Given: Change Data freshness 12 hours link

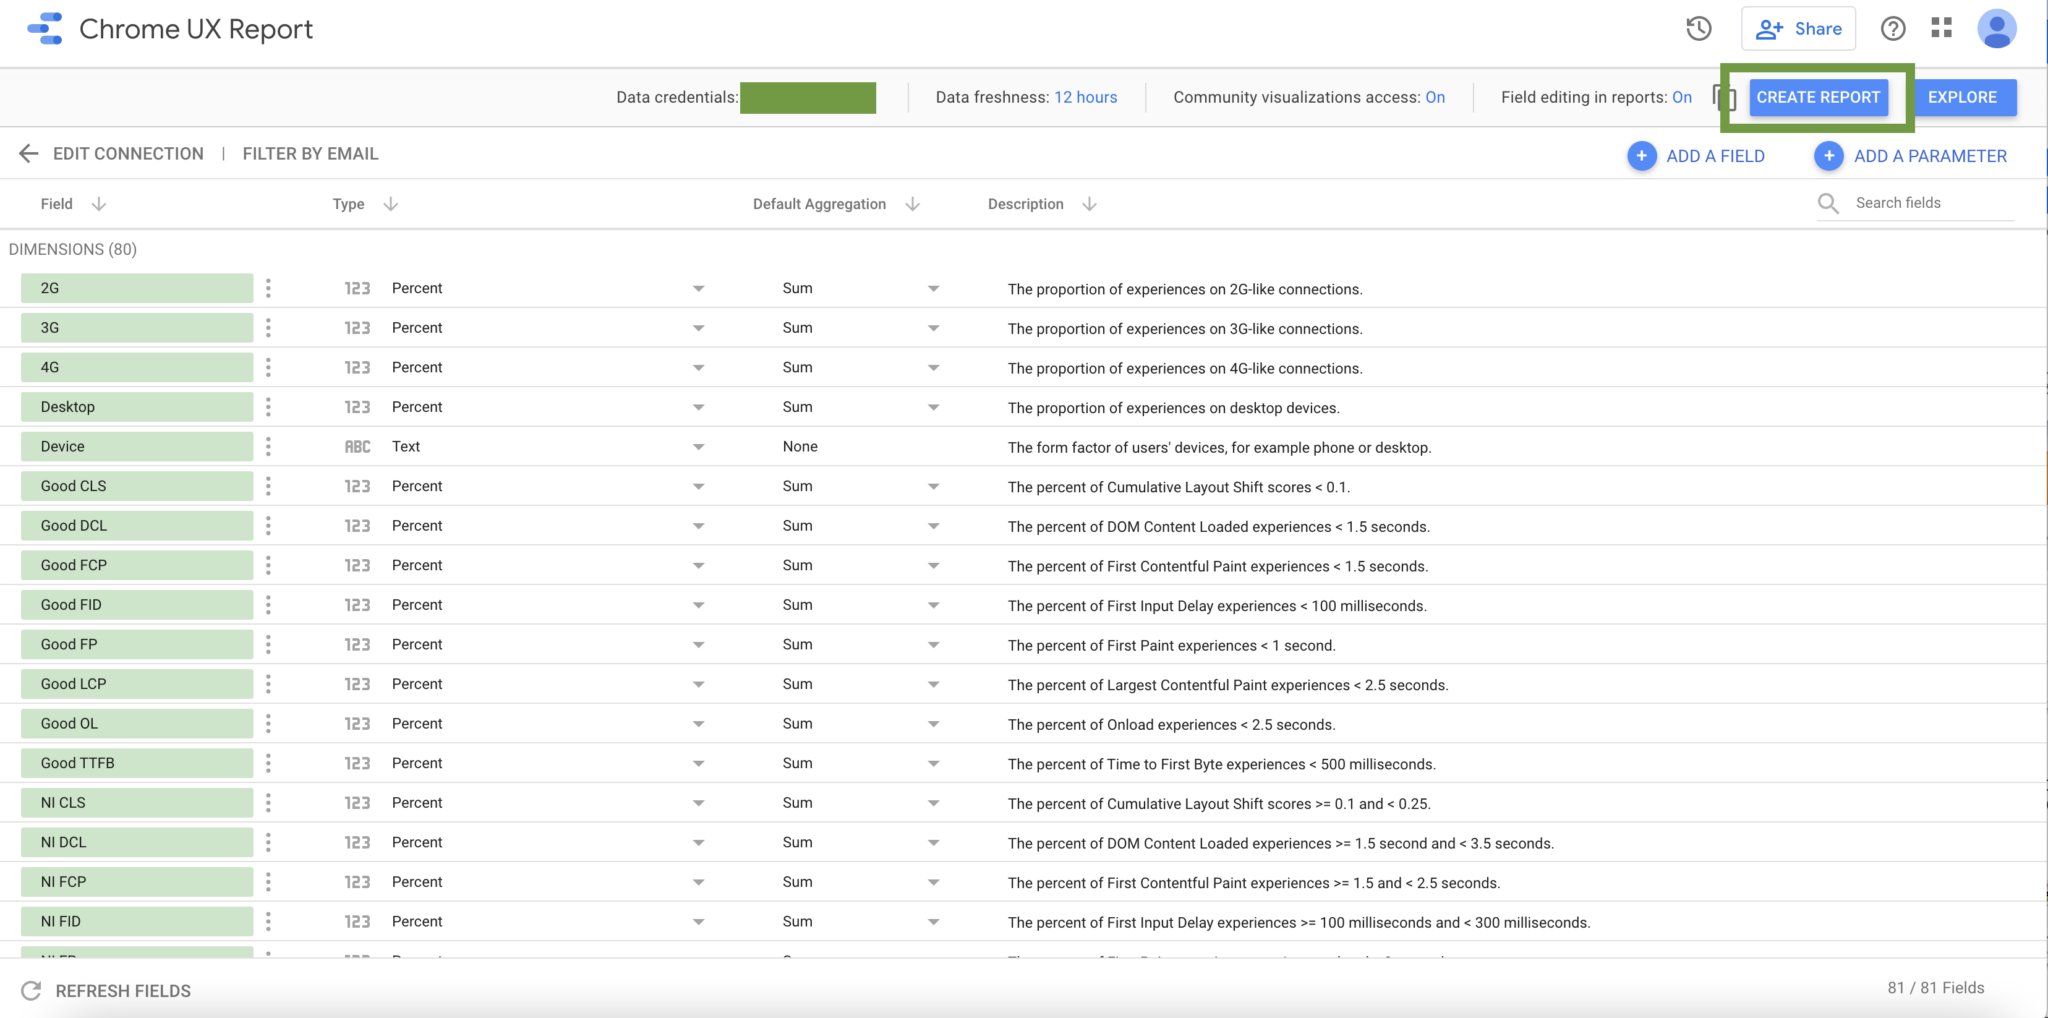Looking at the screenshot, I should (1086, 97).
